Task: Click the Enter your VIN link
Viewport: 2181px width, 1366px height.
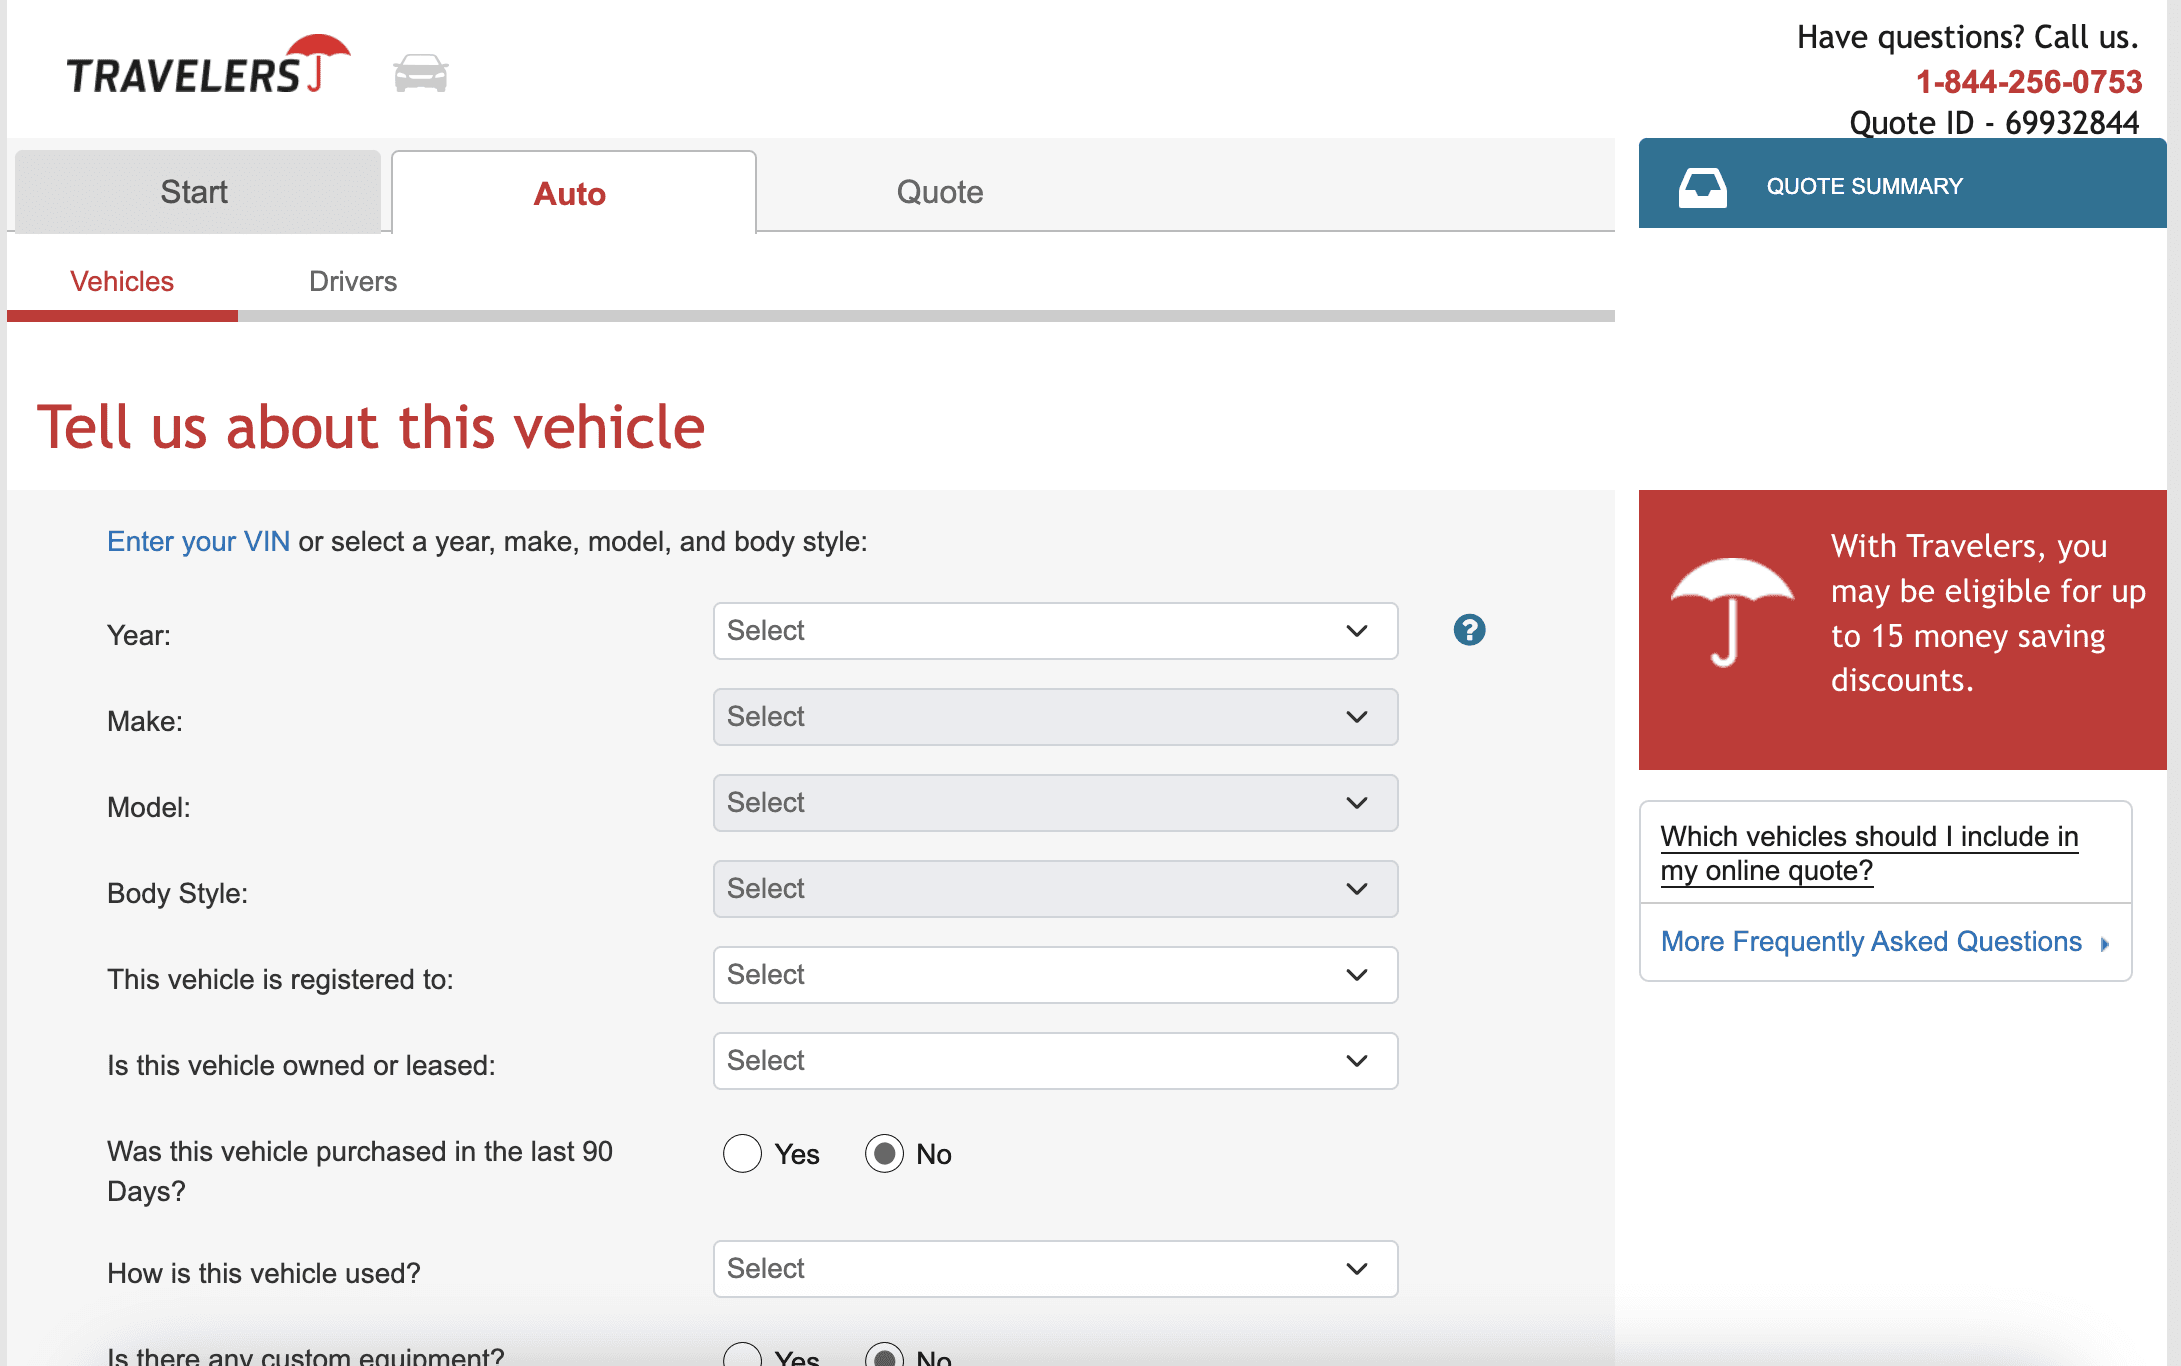Action: coord(198,542)
